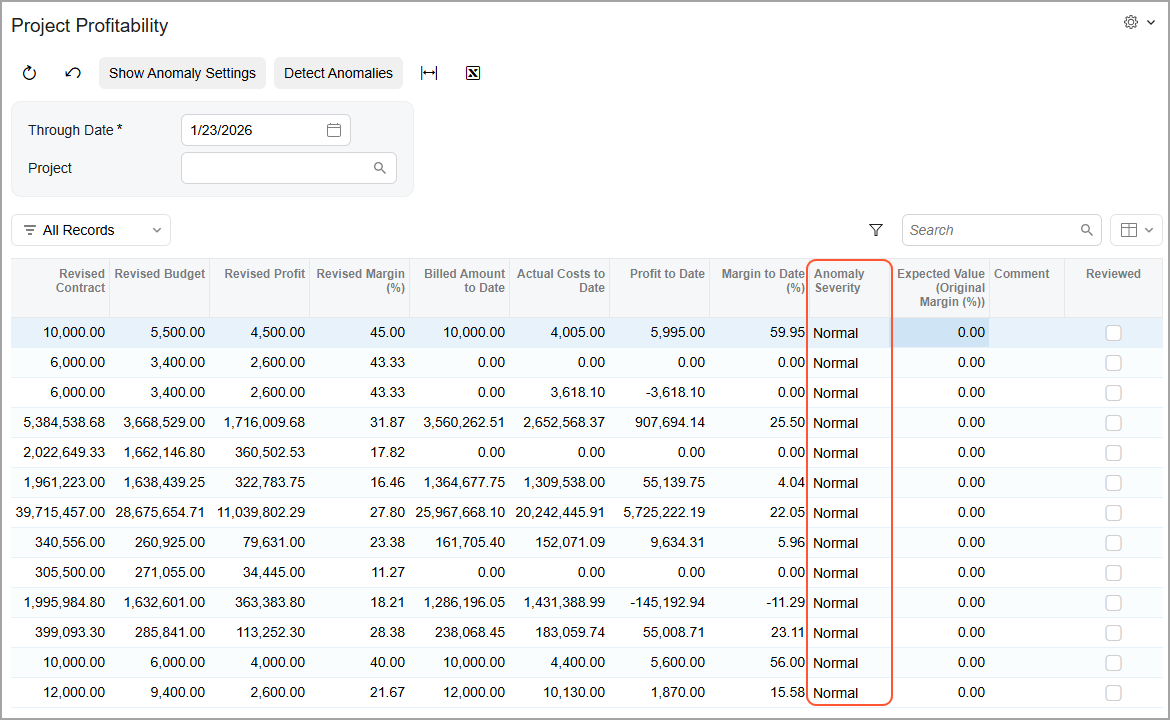
Task: Check Reviewed for the 1,995,984.80 row
Action: coord(1113,603)
